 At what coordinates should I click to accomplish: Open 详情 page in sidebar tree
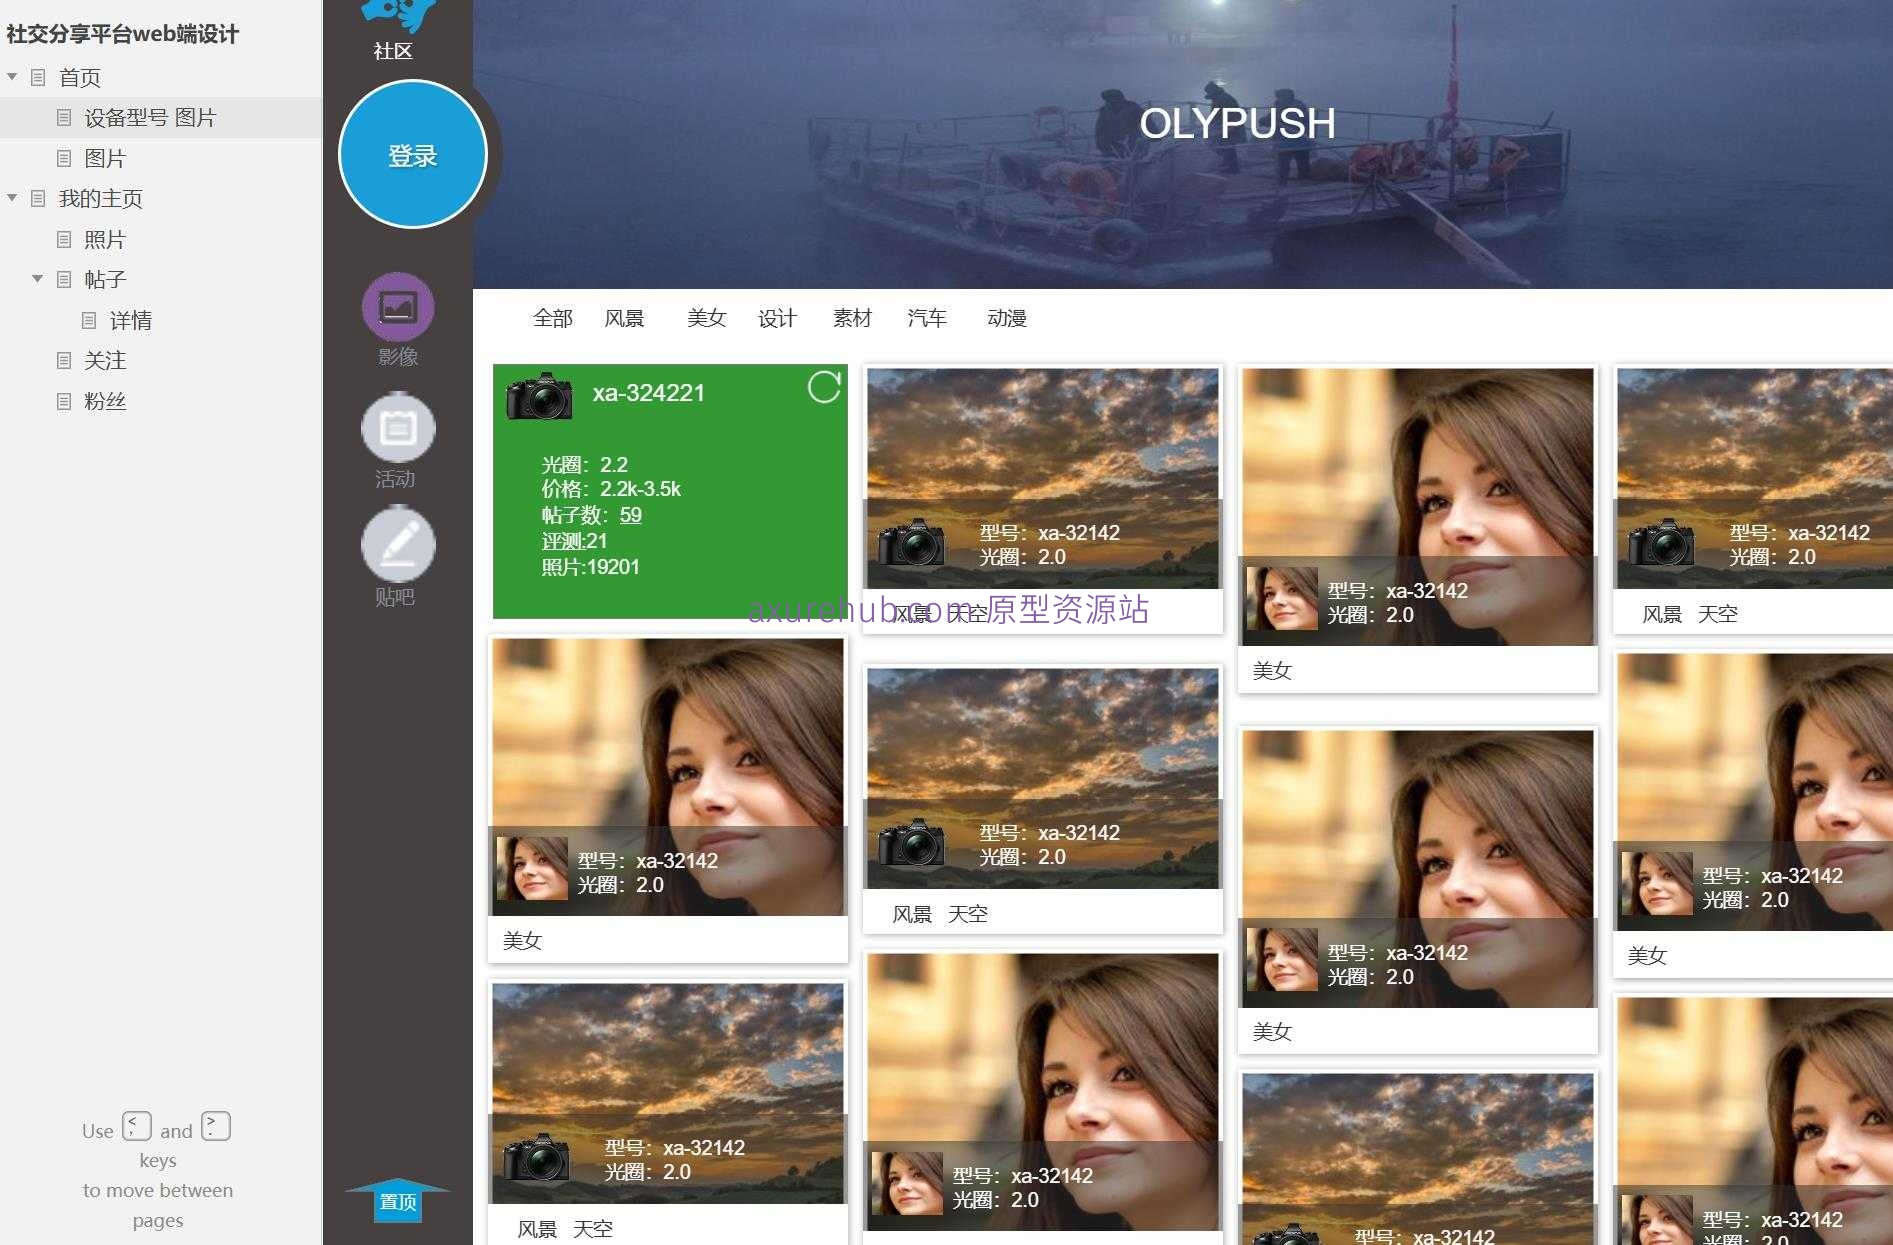click(130, 320)
